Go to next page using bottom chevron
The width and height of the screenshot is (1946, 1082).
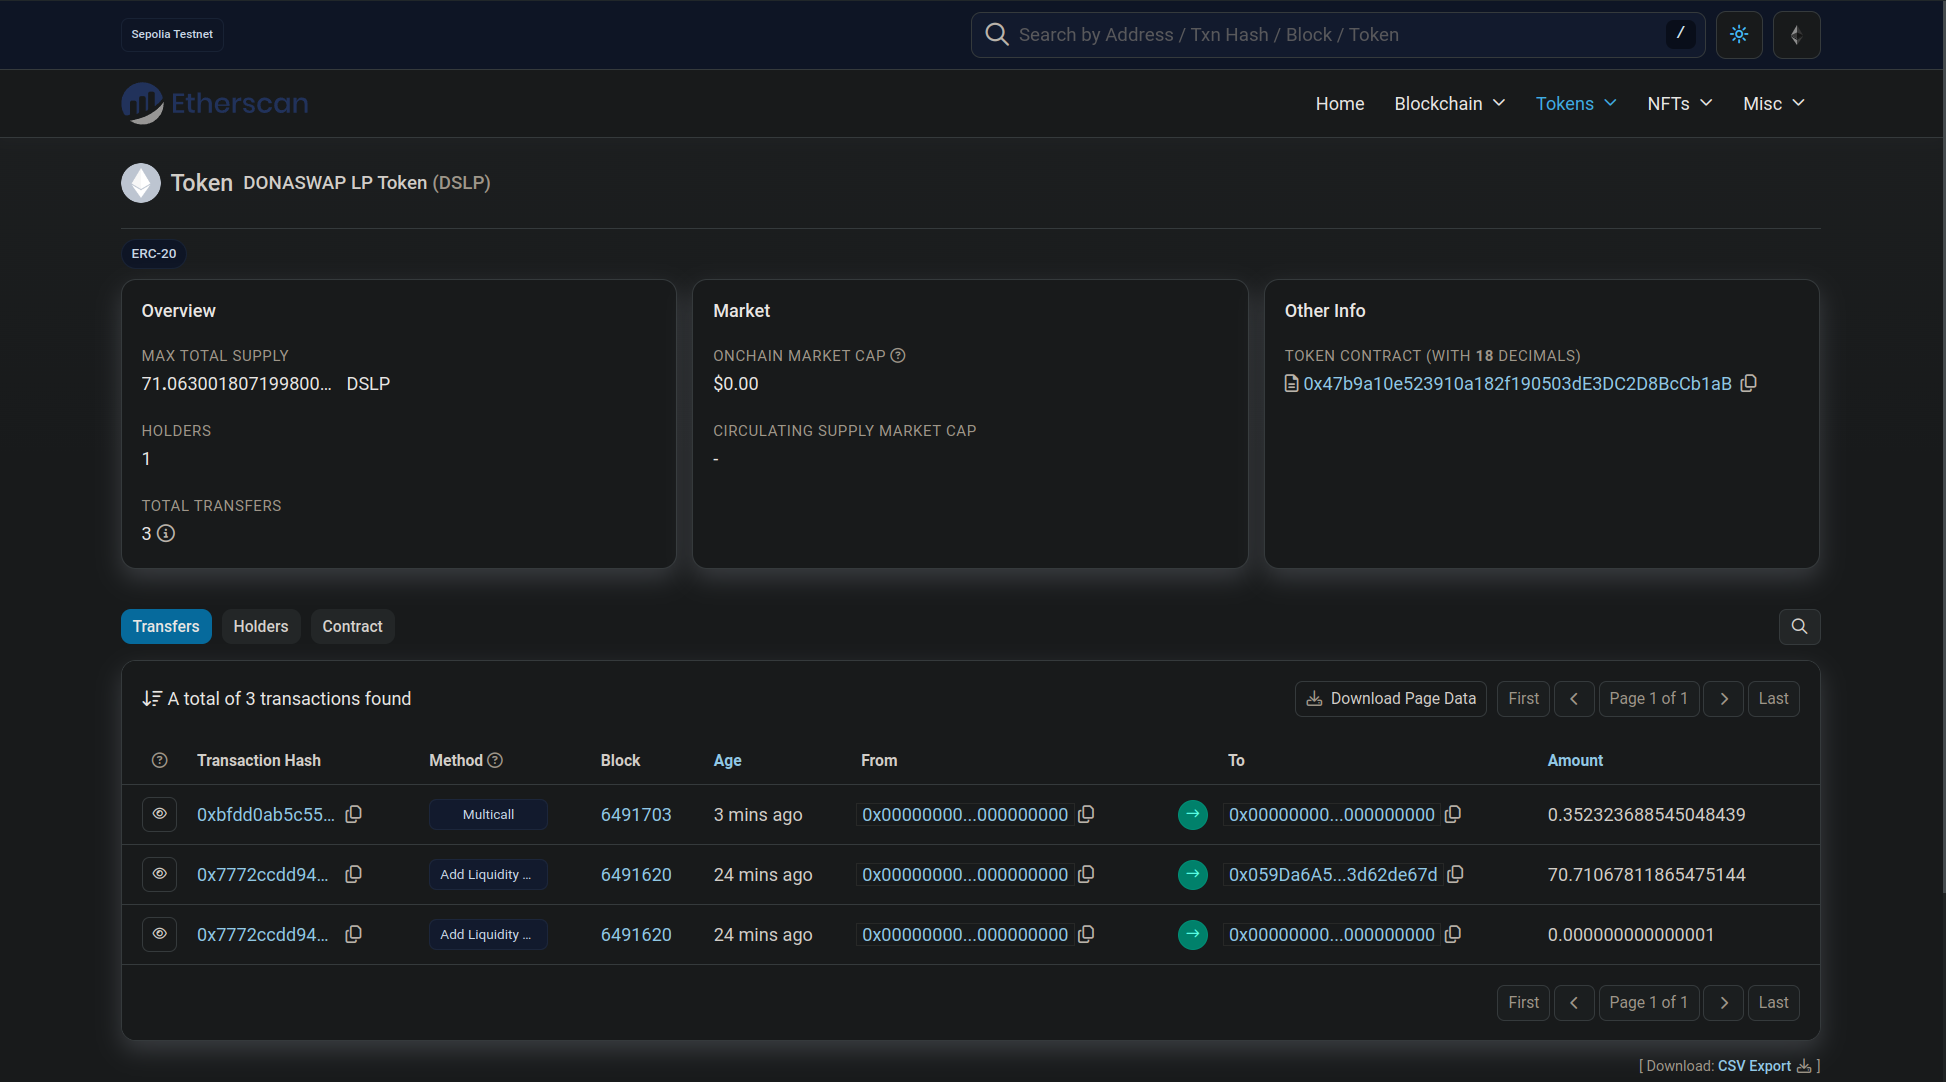1724,1003
